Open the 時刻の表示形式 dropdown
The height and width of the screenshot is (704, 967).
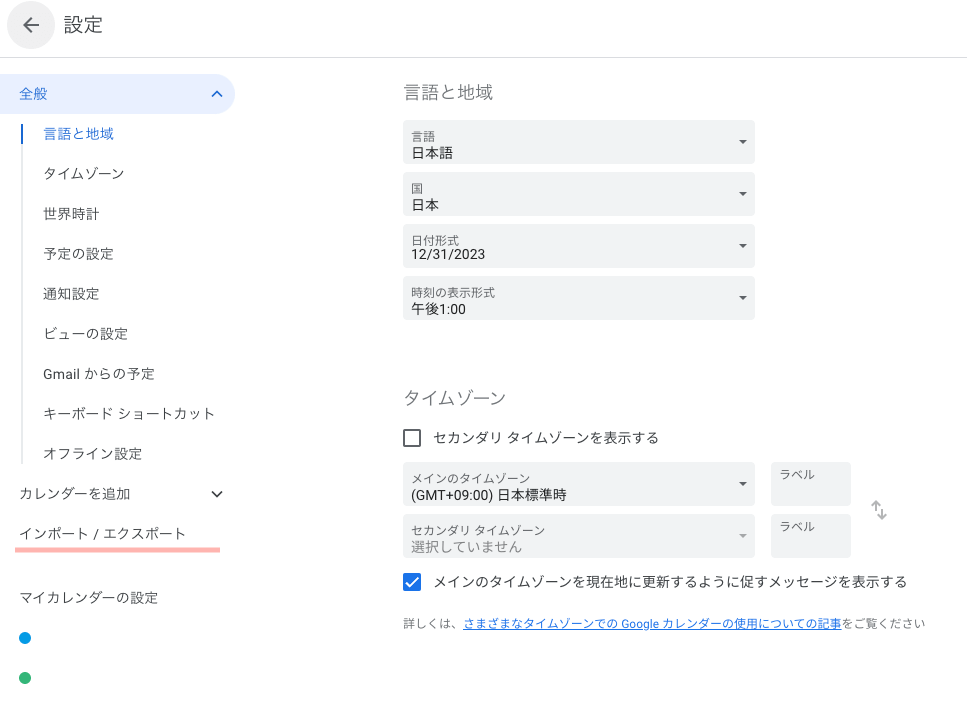tap(578, 298)
